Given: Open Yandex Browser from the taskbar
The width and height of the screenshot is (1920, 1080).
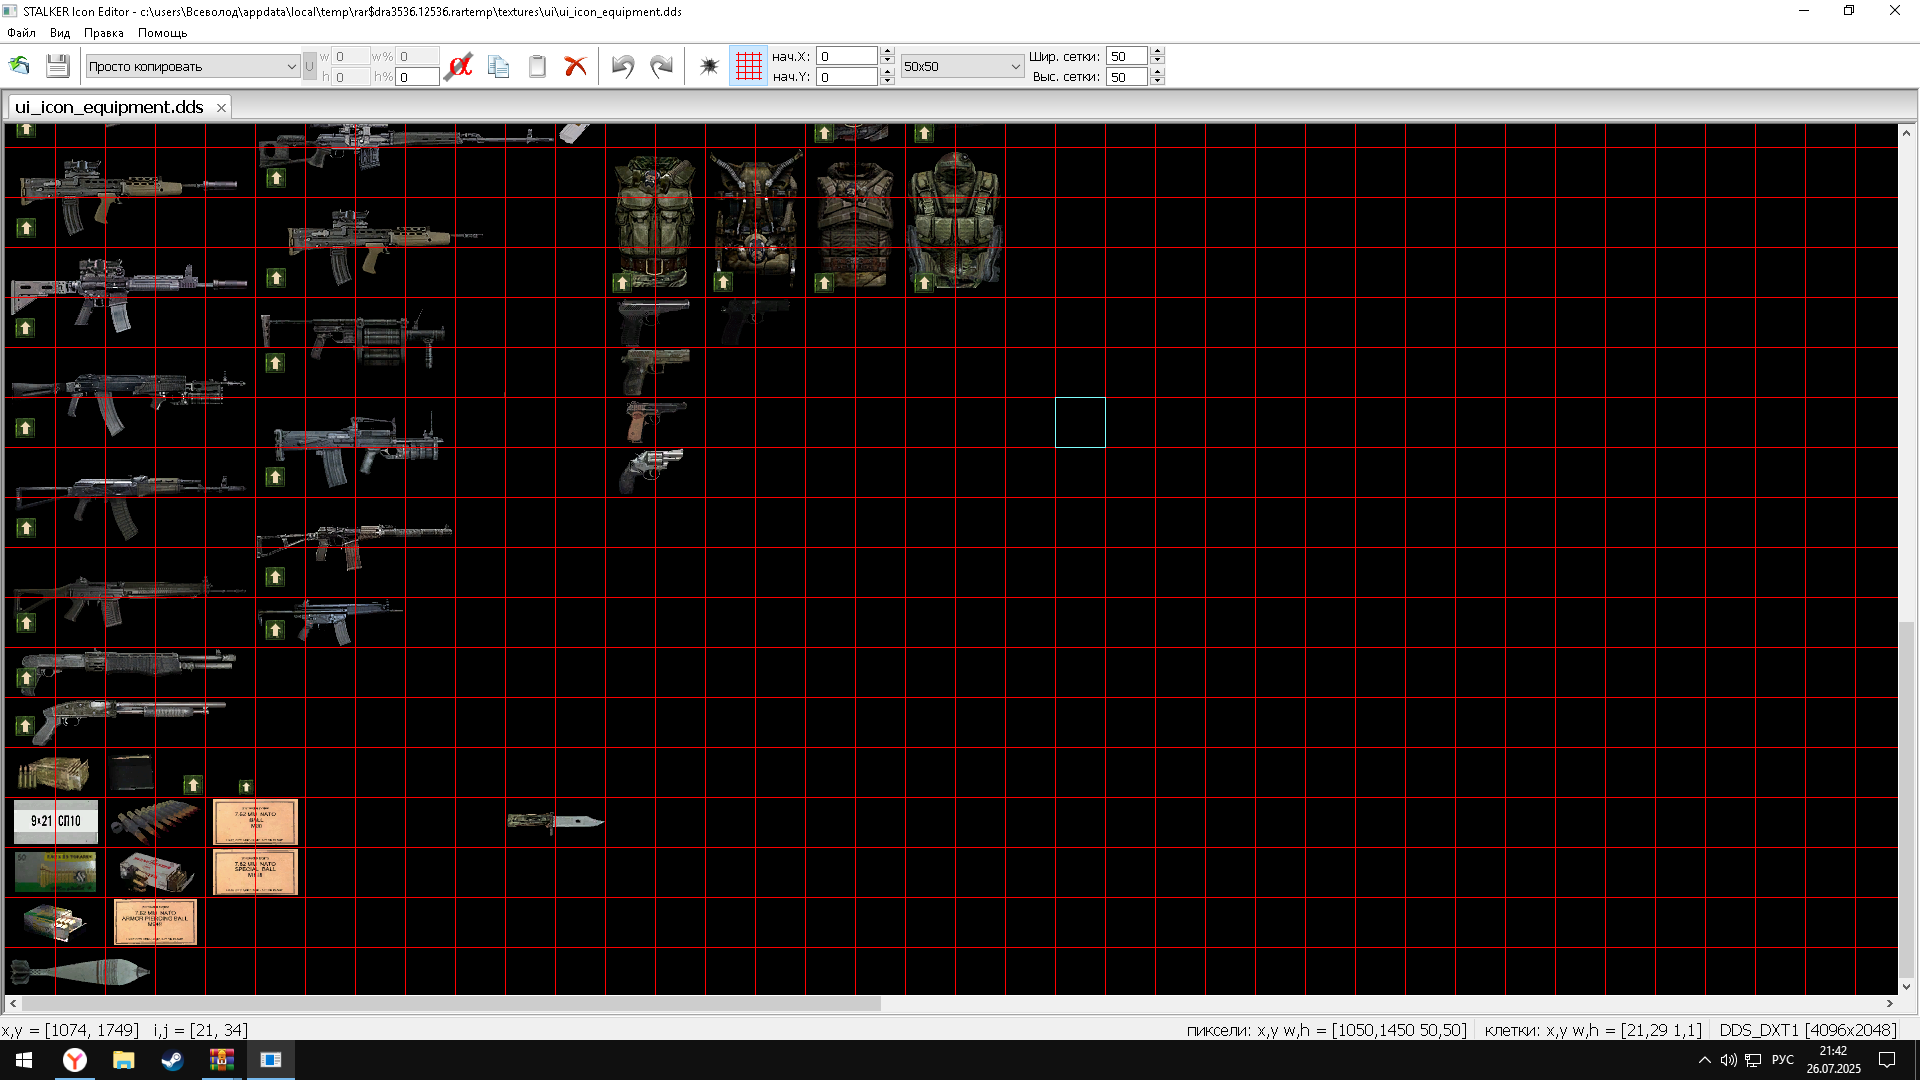Looking at the screenshot, I should click(x=75, y=1060).
